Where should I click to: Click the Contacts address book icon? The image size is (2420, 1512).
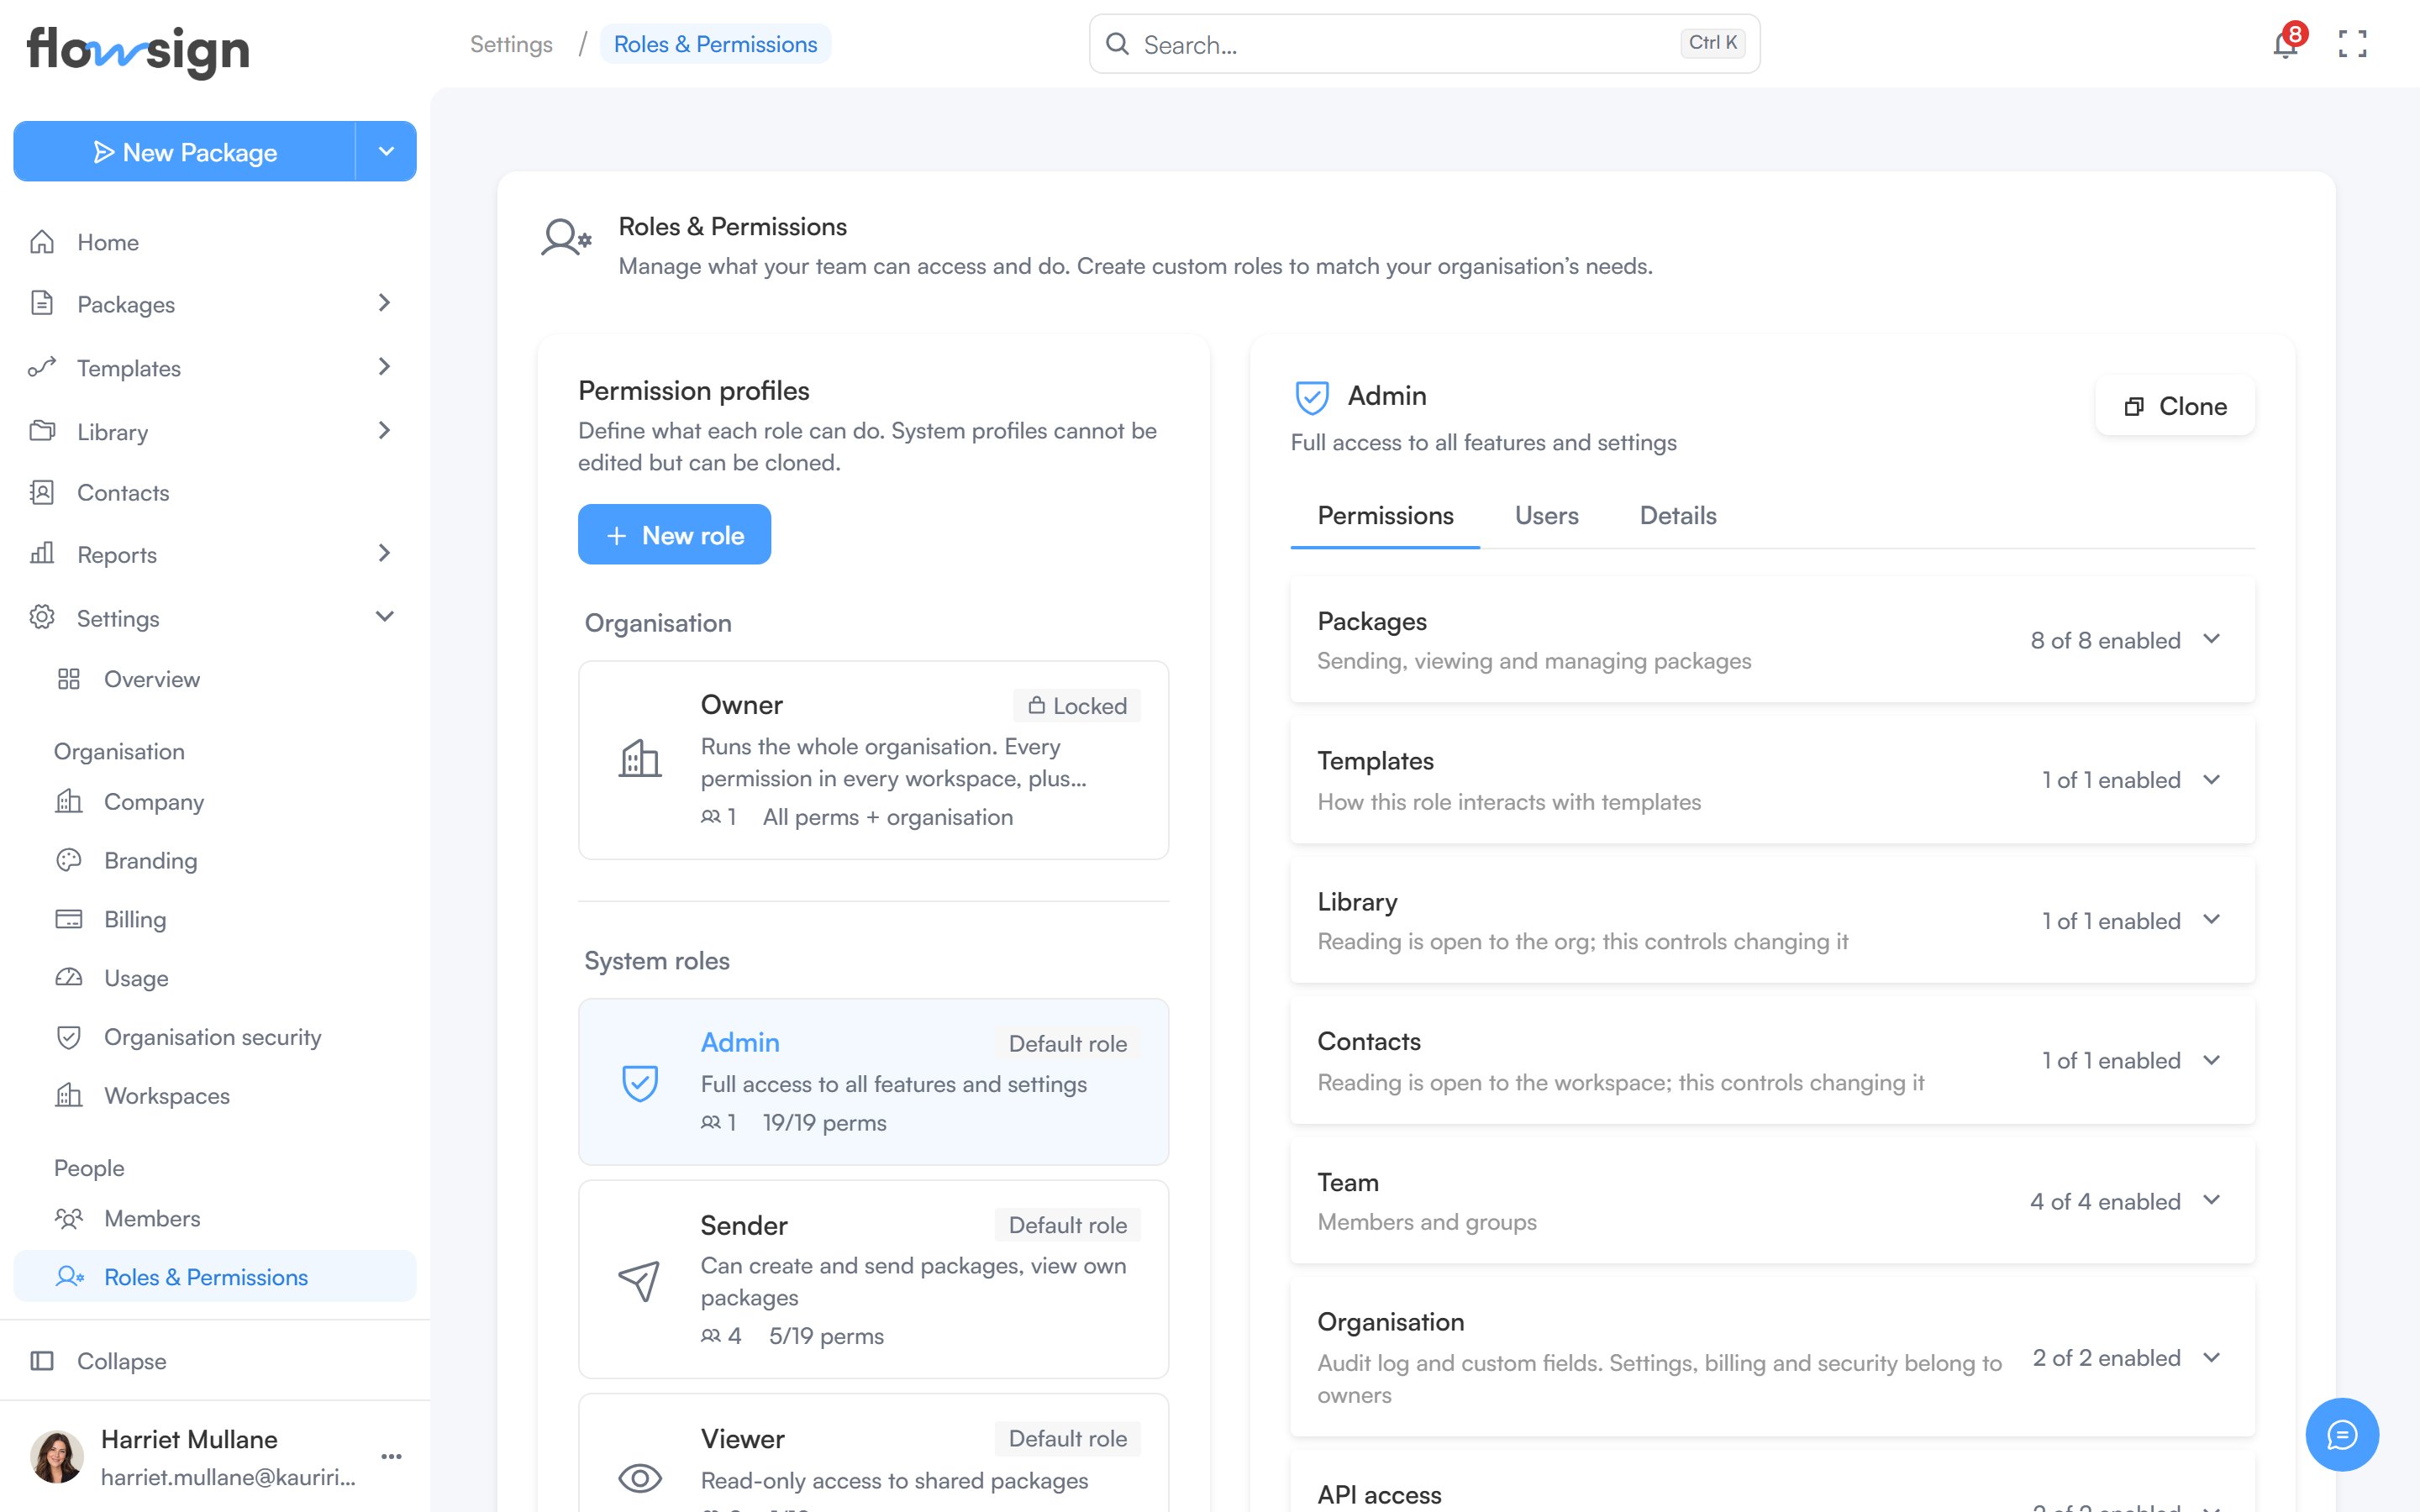[42, 492]
